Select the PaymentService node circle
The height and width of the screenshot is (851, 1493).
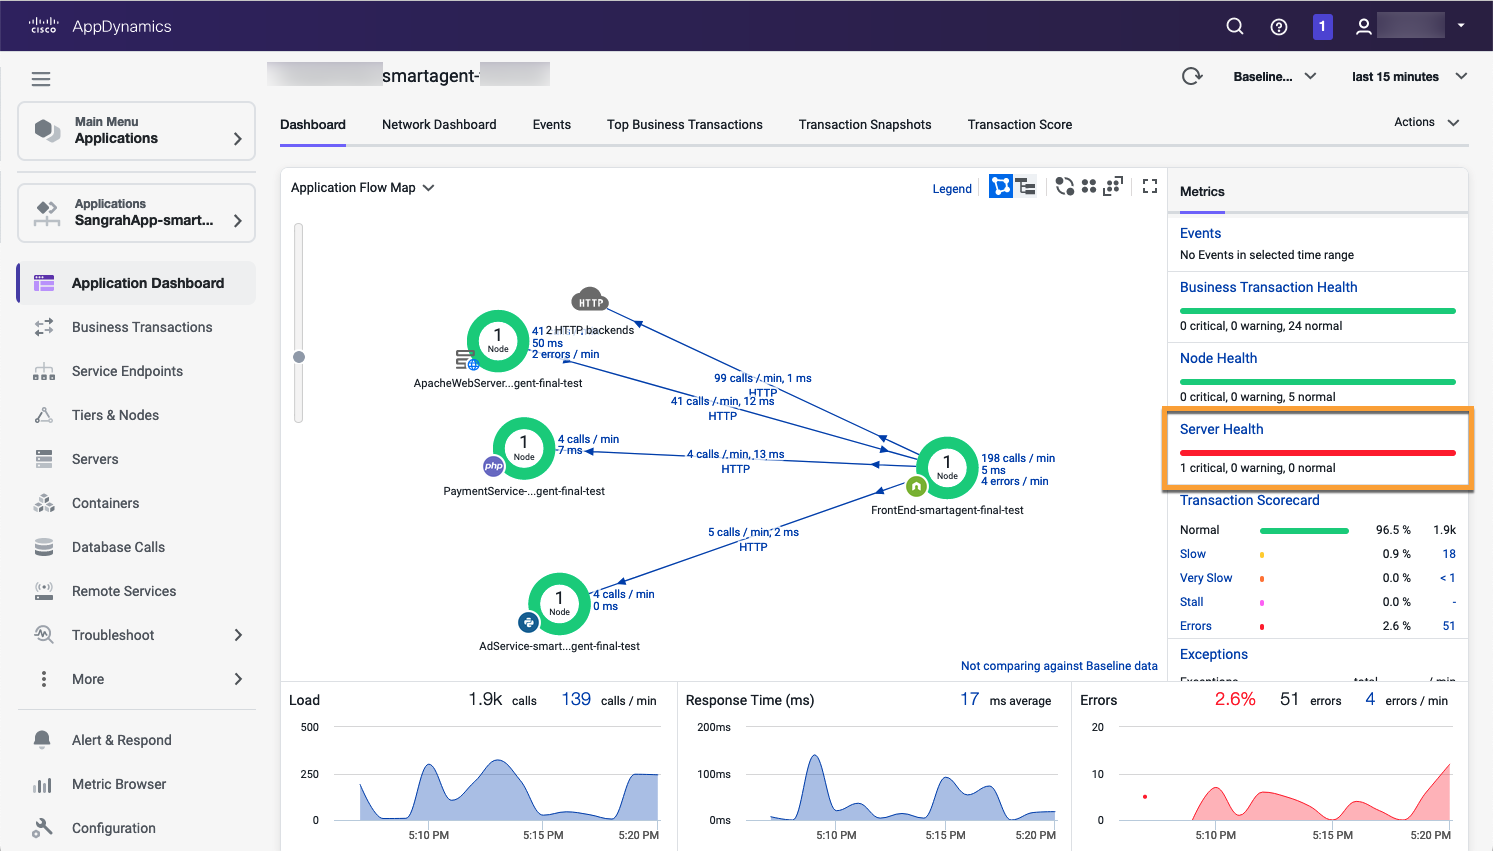pos(524,449)
